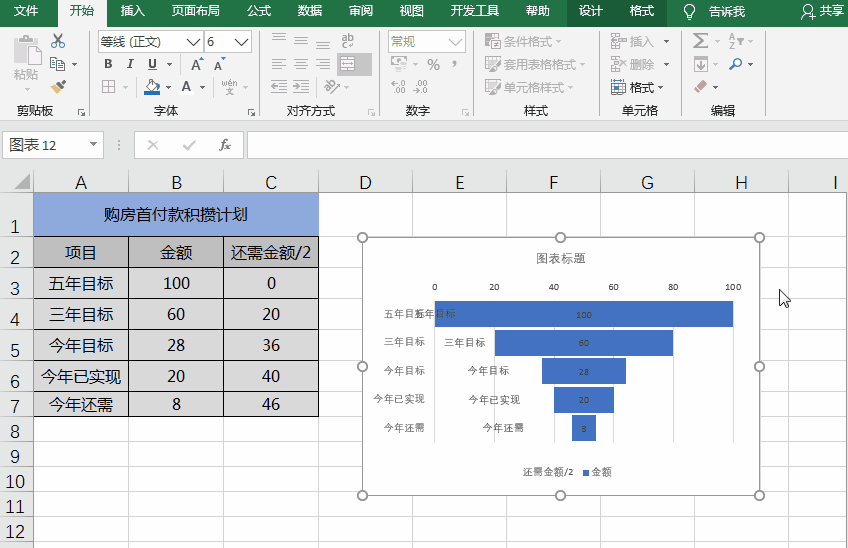Open Sort and Filter icon
The width and height of the screenshot is (848, 548).
(736, 41)
